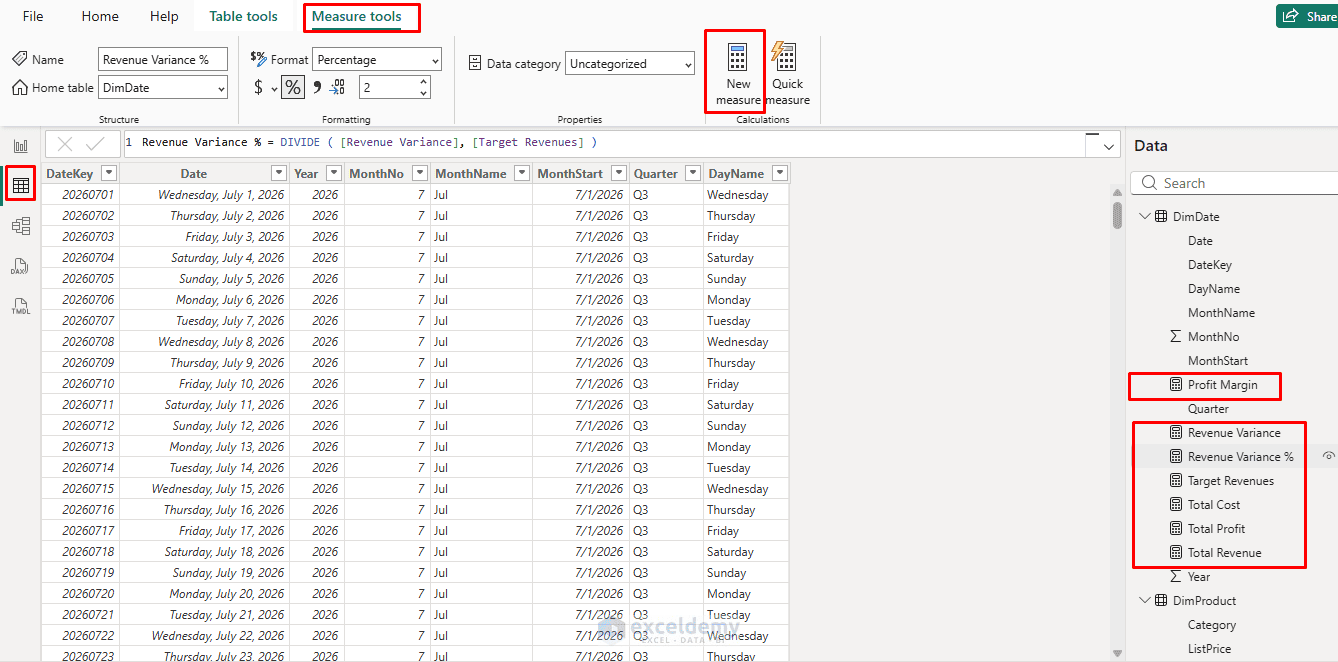The image size is (1338, 662).
Task: Click the Total Revenue measure icon
Action: [1175, 553]
